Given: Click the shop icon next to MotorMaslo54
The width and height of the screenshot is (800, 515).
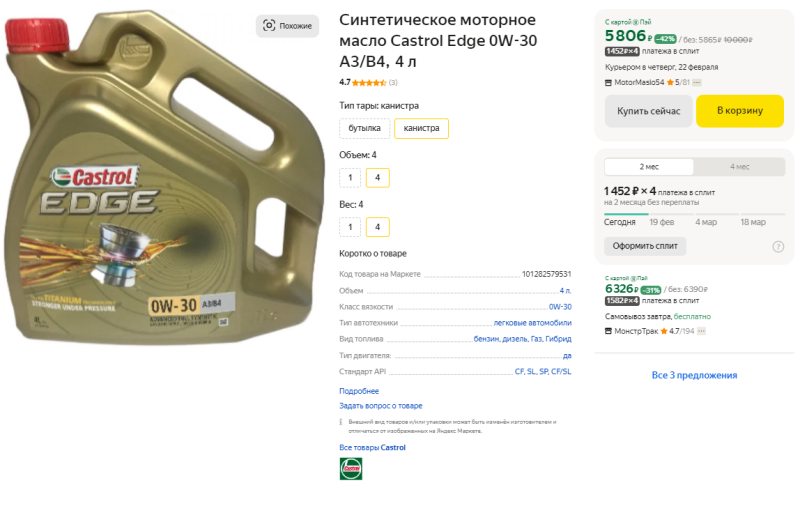Looking at the screenshot, I should click(x=608, y=83).
